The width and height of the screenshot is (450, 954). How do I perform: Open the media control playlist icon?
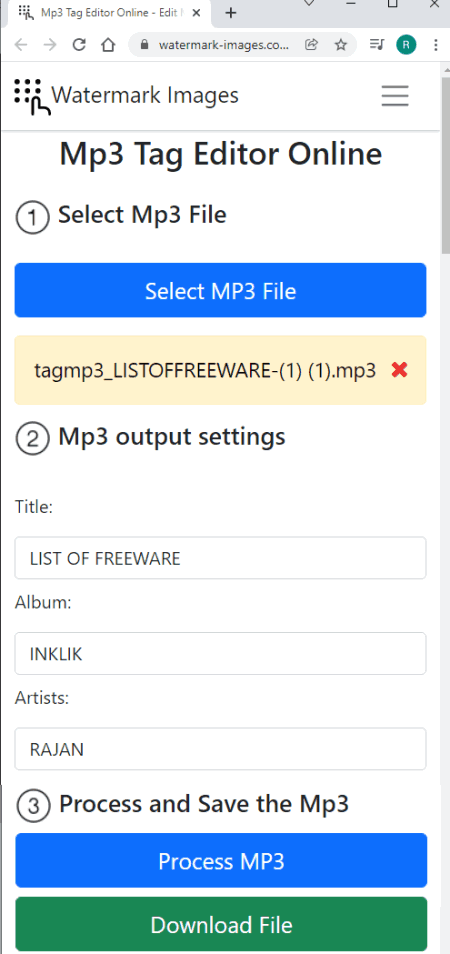click(377, 45)
